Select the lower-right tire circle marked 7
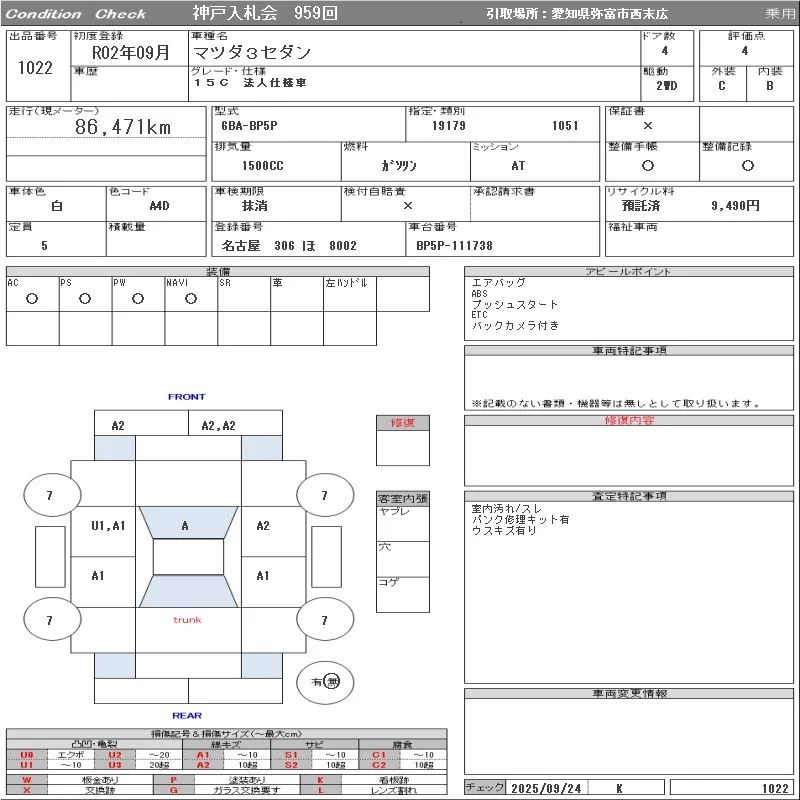The image size is (800, 800). (x=324, y=621)
